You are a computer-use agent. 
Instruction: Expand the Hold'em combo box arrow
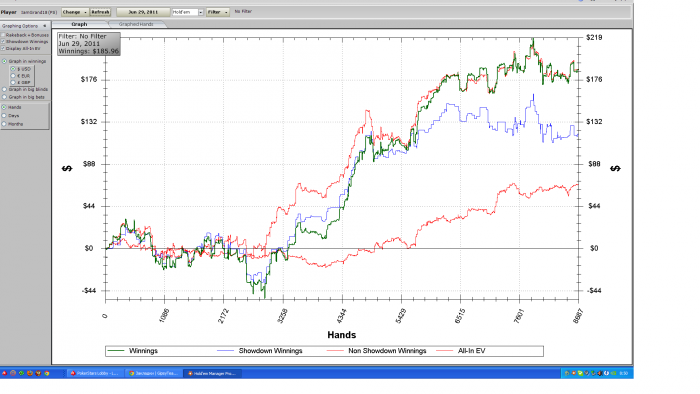(x=201, y=12)
